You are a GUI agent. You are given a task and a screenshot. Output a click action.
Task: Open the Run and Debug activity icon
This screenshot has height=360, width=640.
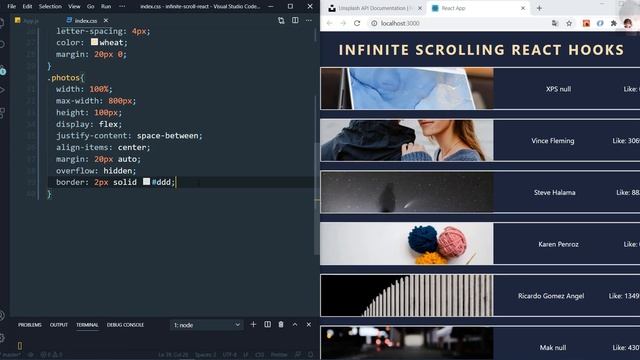click(2, 90)
